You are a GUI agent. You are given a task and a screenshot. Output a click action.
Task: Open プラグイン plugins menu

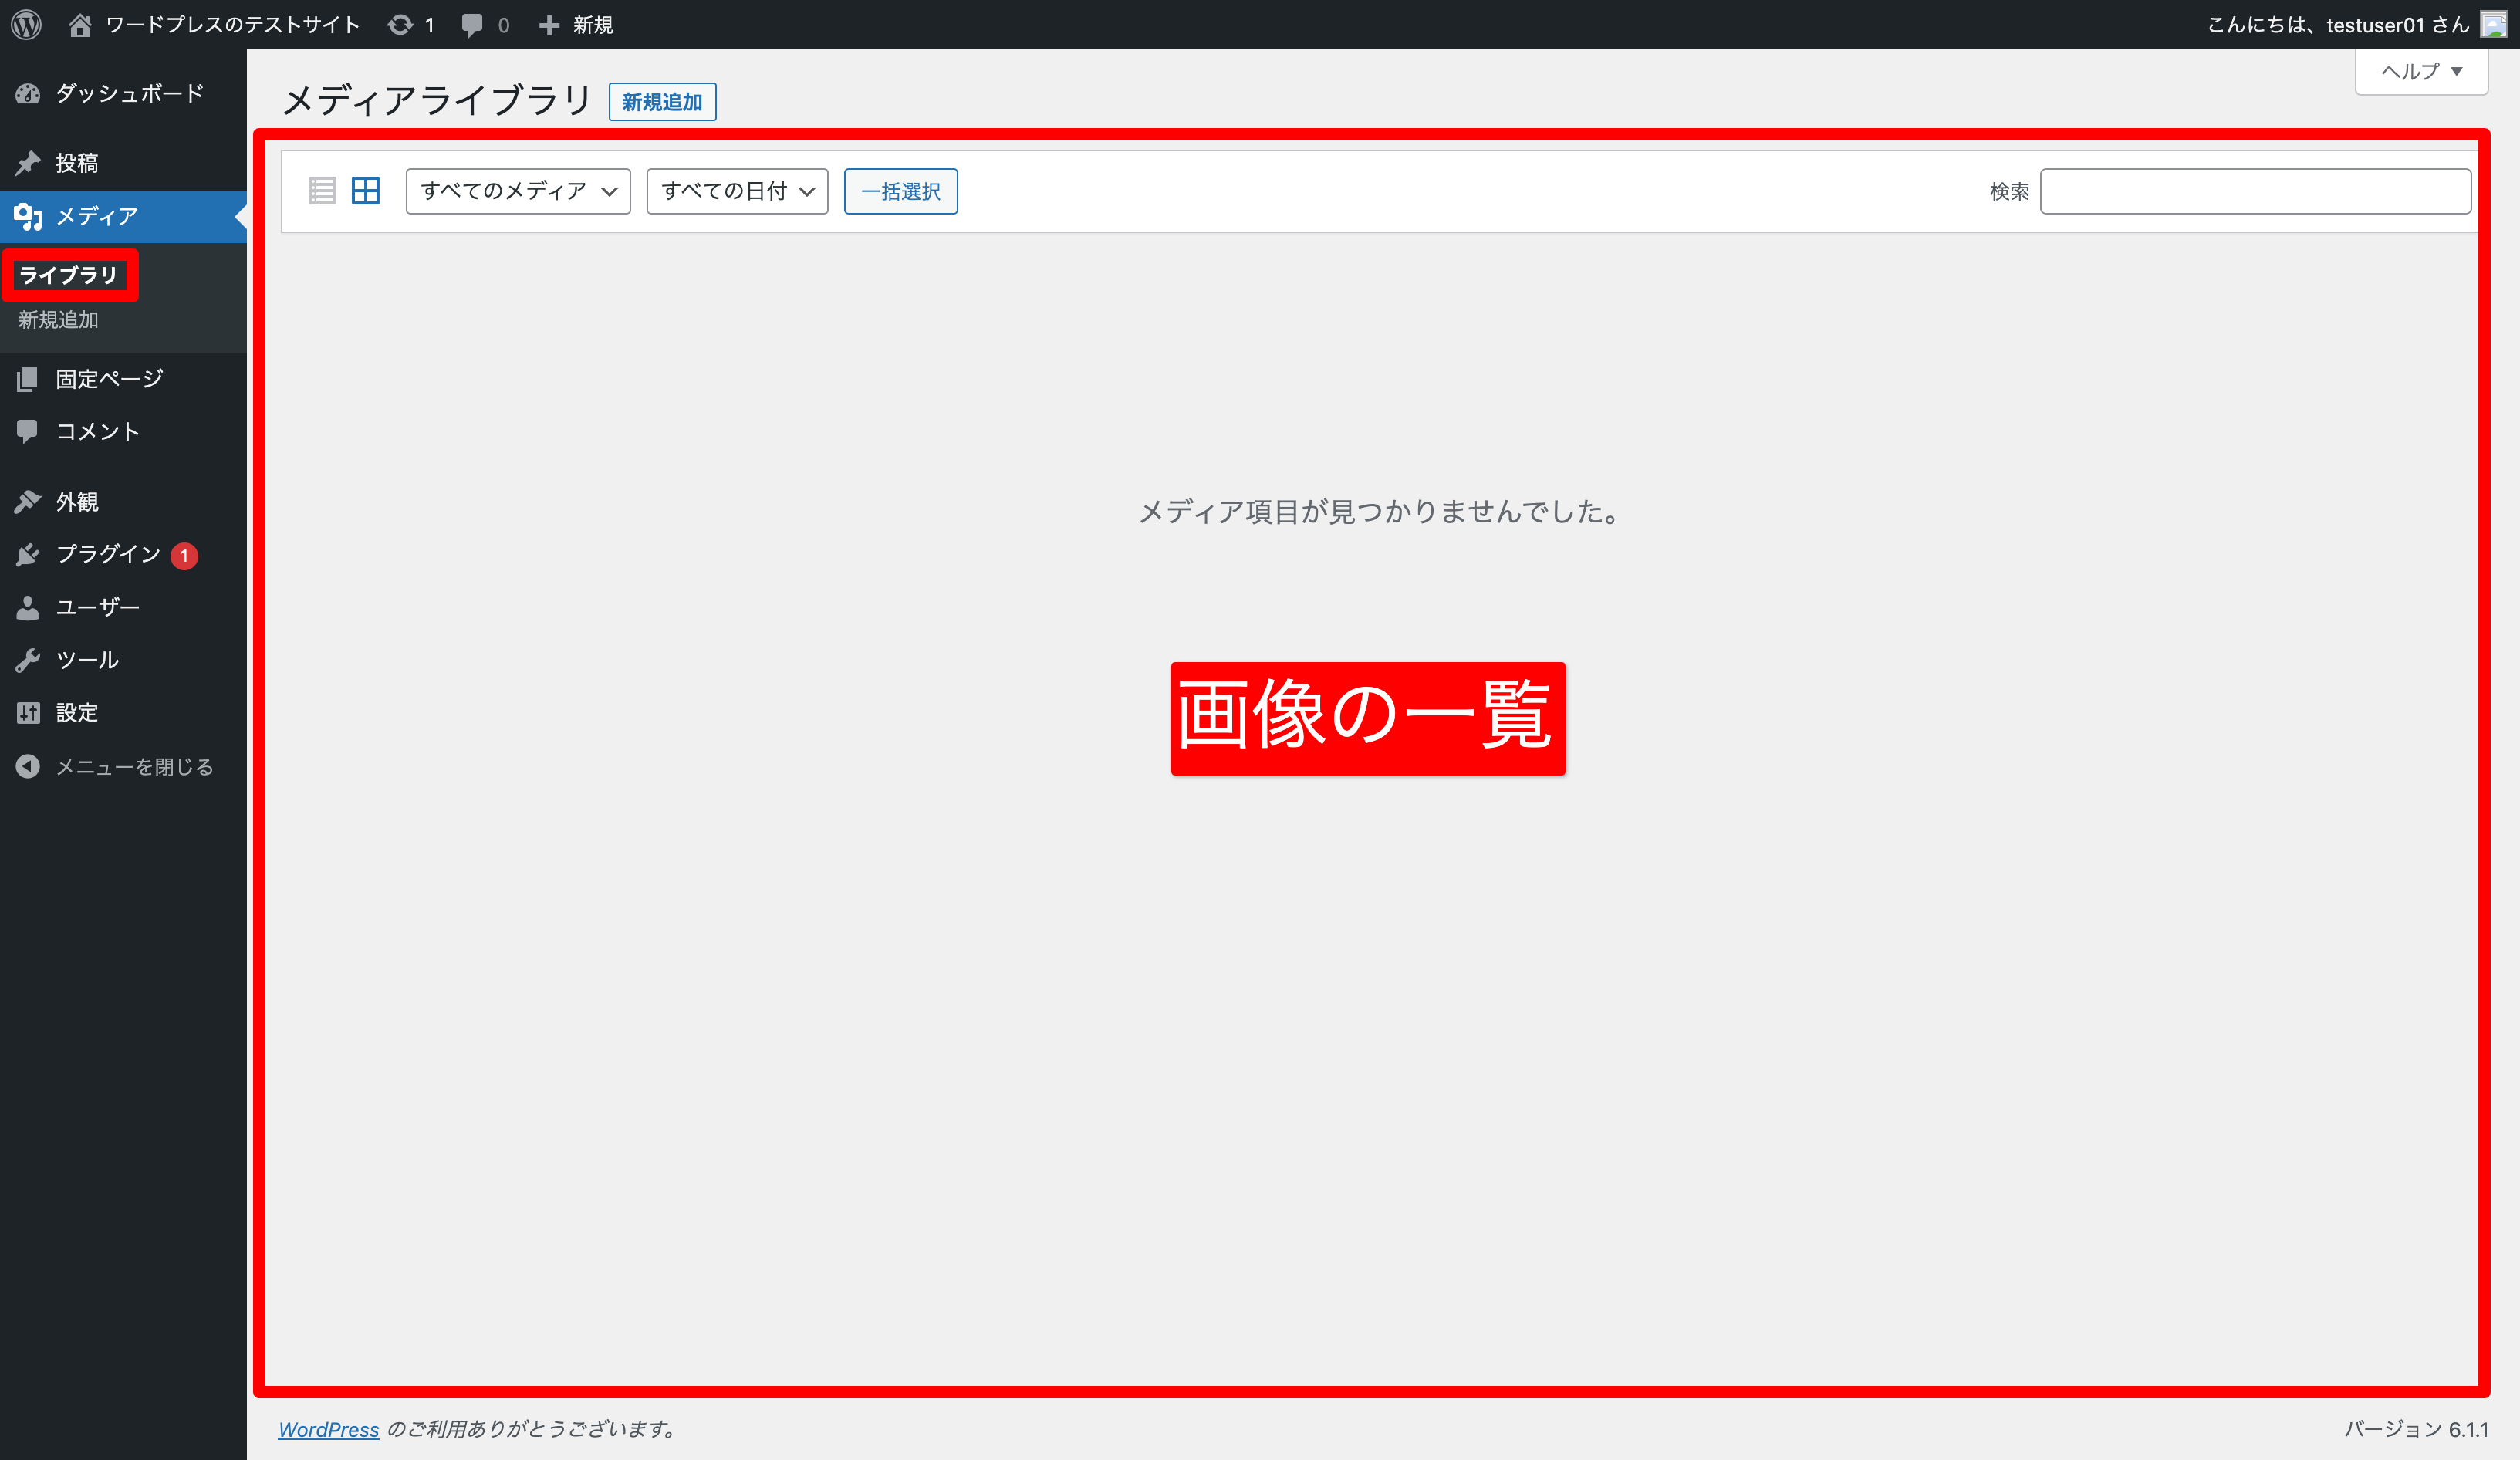(123, 554)
